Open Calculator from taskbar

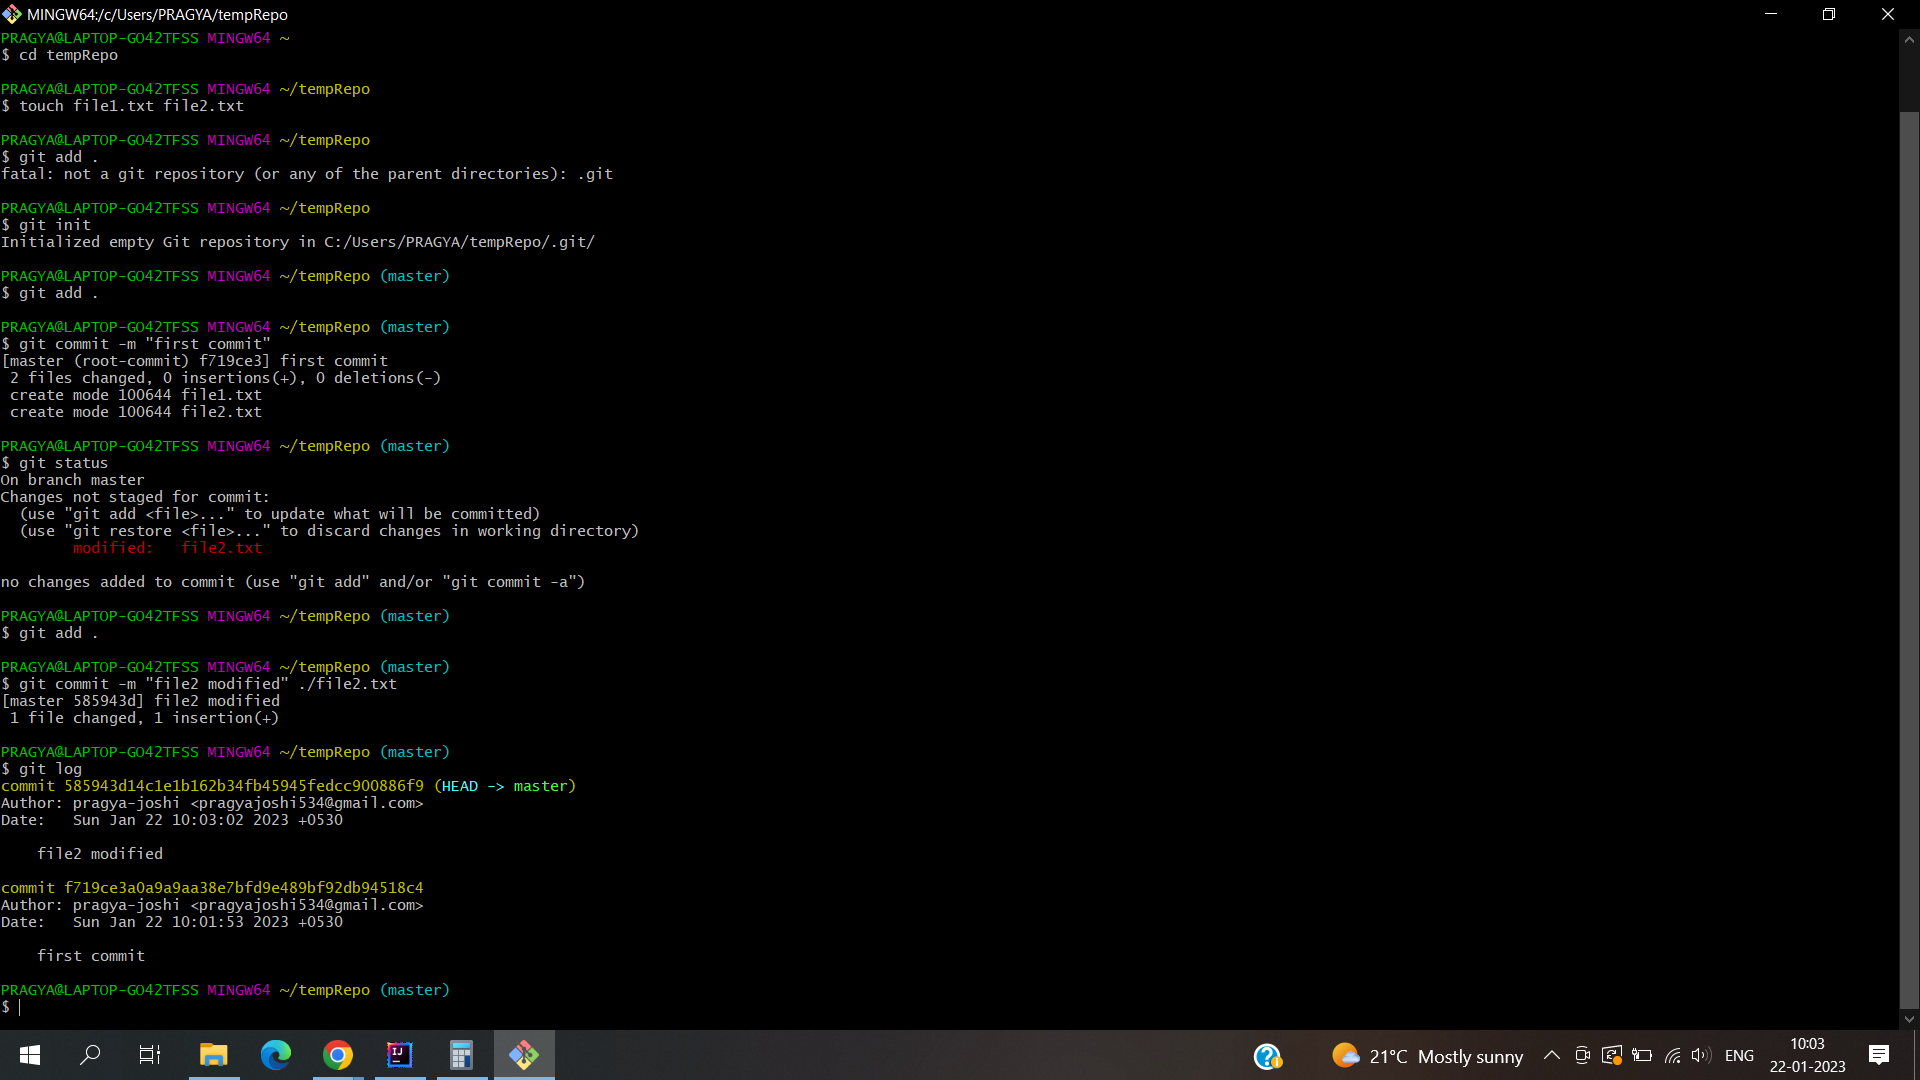pyautogui.click(x=461, y=1055)
